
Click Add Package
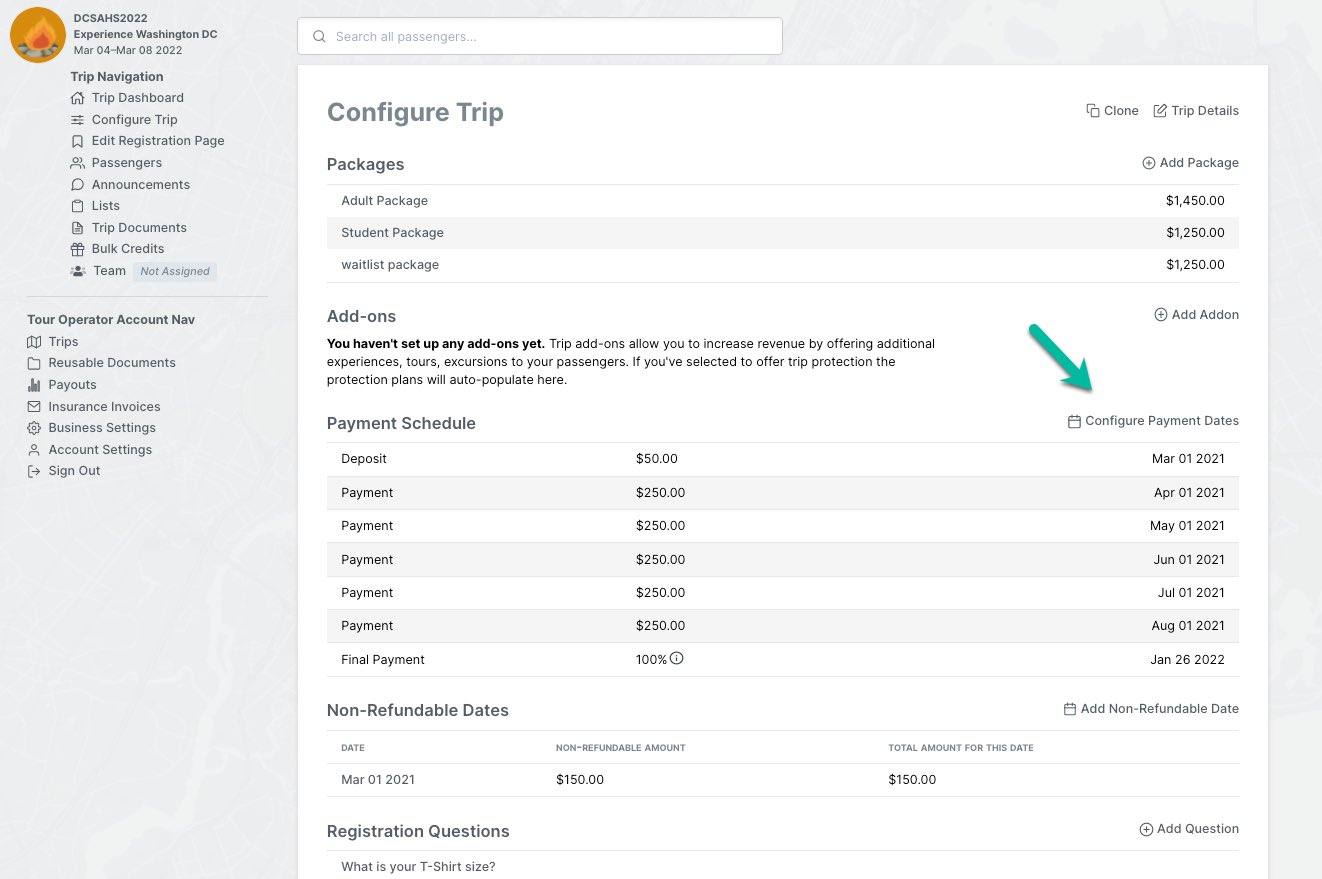[x=1190, y=163]
